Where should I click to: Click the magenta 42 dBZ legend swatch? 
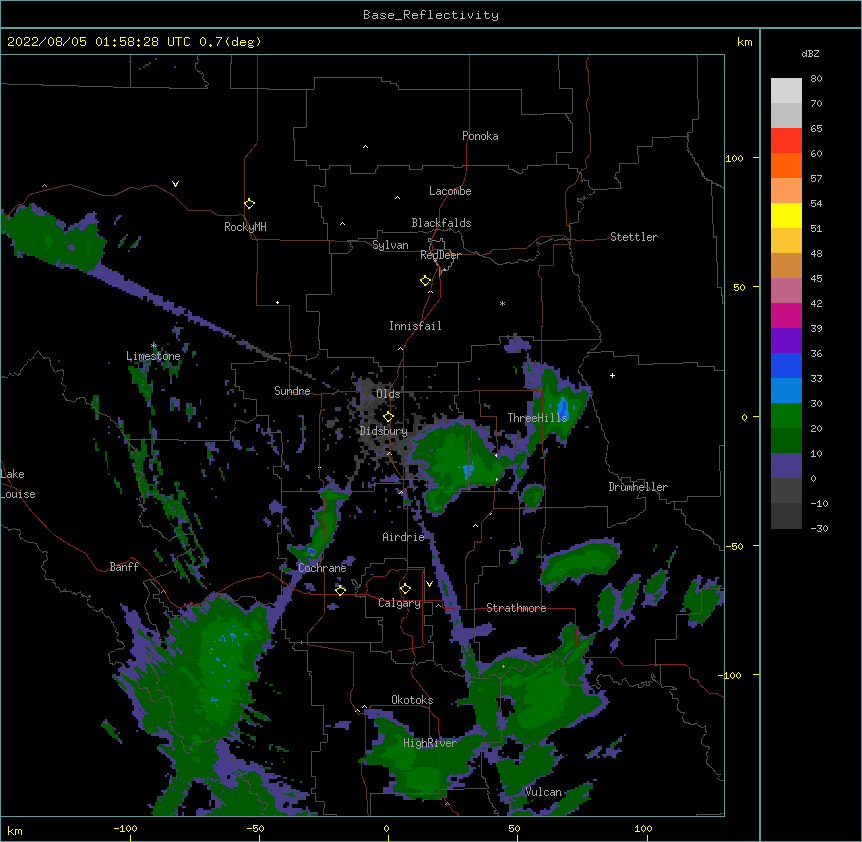click(786, 315)
